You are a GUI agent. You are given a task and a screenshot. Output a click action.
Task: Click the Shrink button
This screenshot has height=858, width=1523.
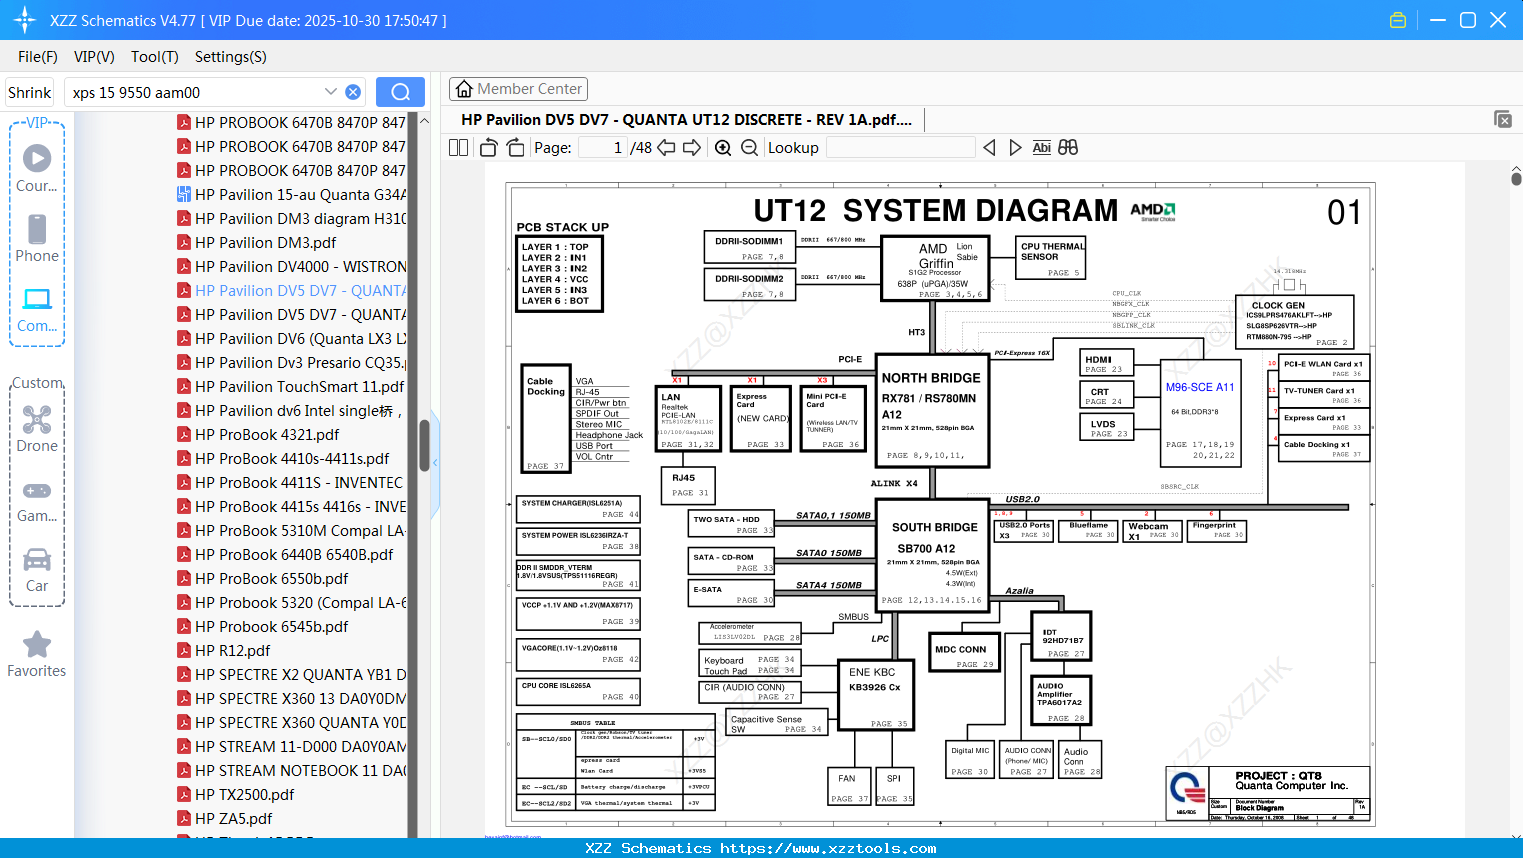pyautogui.click(x=30, y=92)
